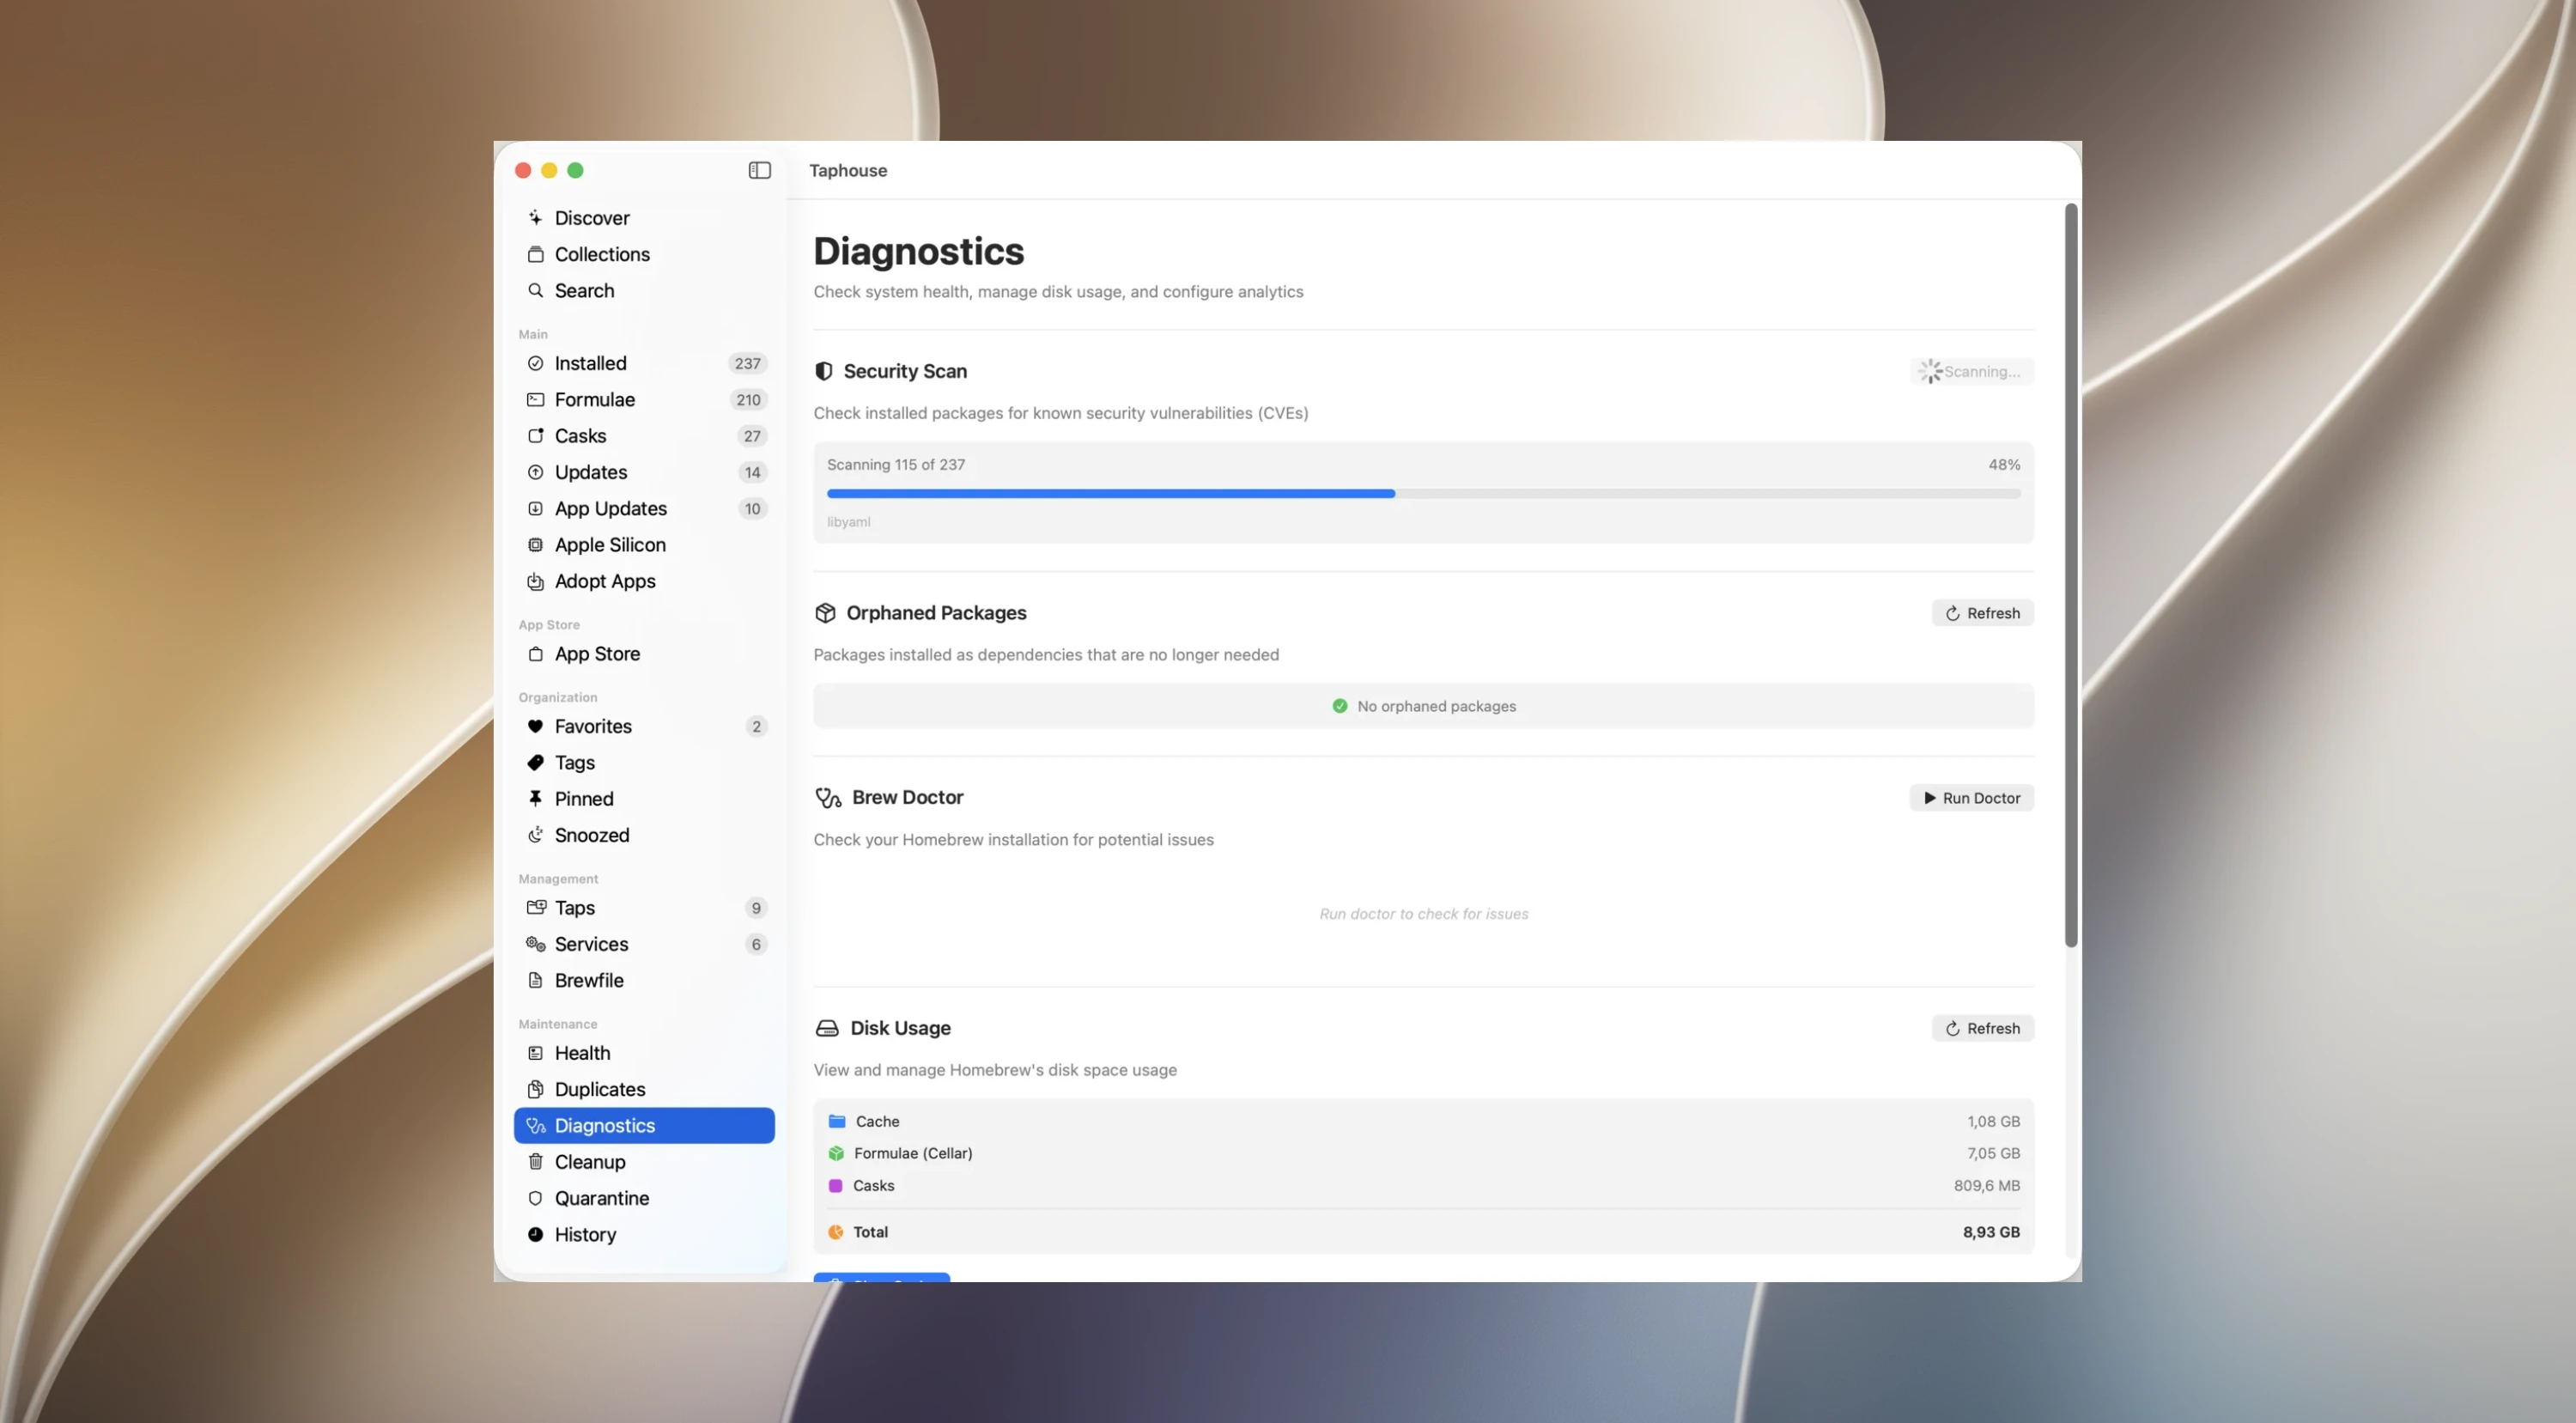Image resolution: width=2576 pixels, height=1423 pixels.
Task: Click the vertical scrollbar of Diagnostics pane
Action: (2071, 575)
